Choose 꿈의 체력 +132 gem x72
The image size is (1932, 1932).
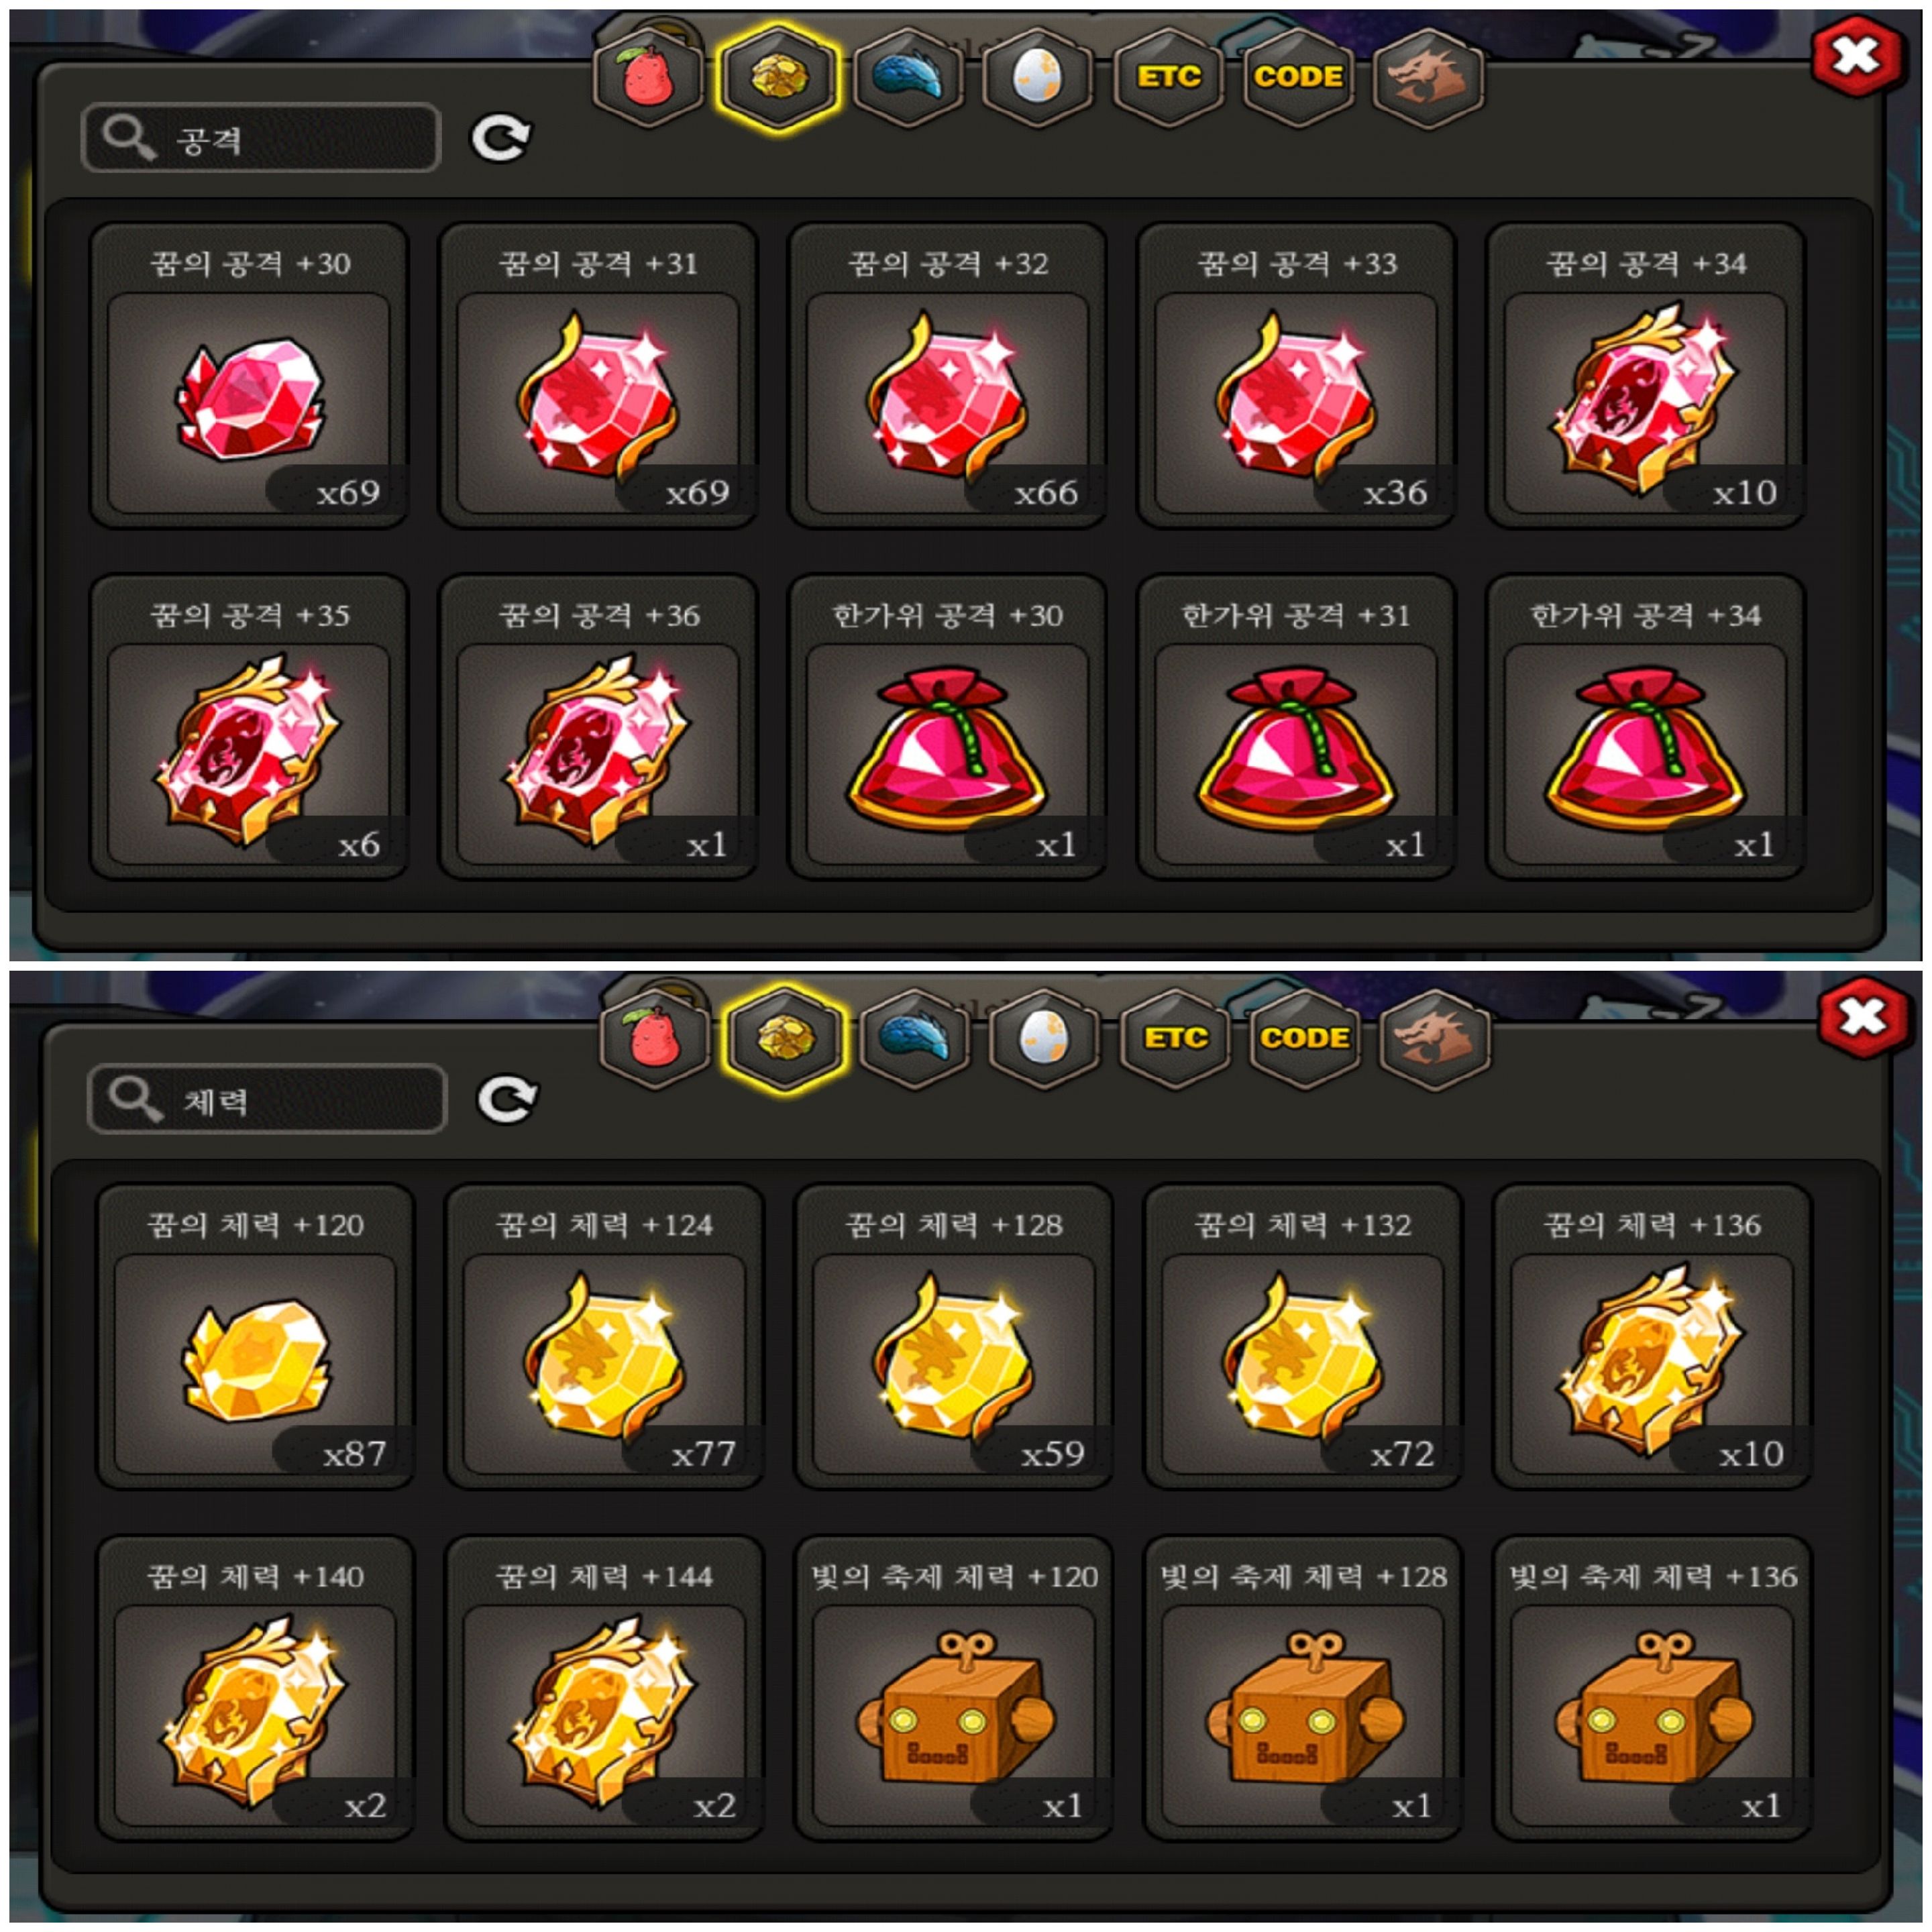1303,1337
